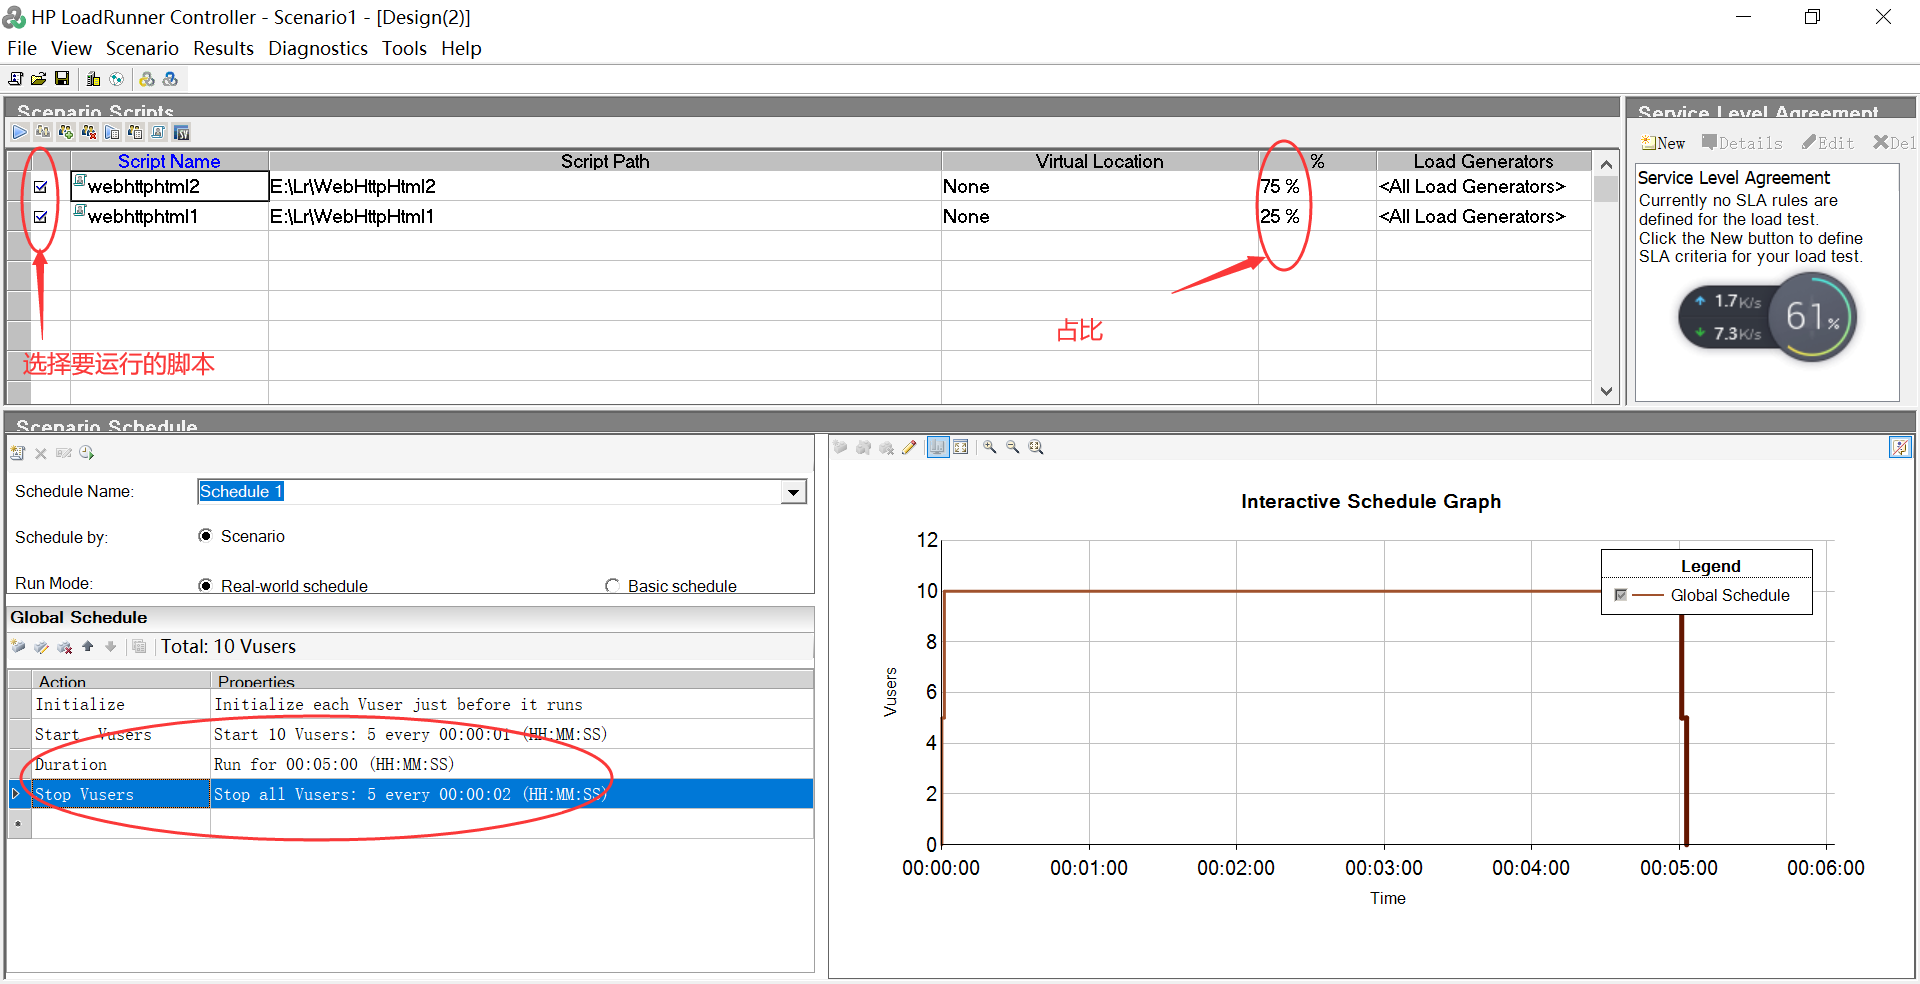Screen dimensions: 1920x984
Task: Select the Stop Vusers action row
Action: 411,795
